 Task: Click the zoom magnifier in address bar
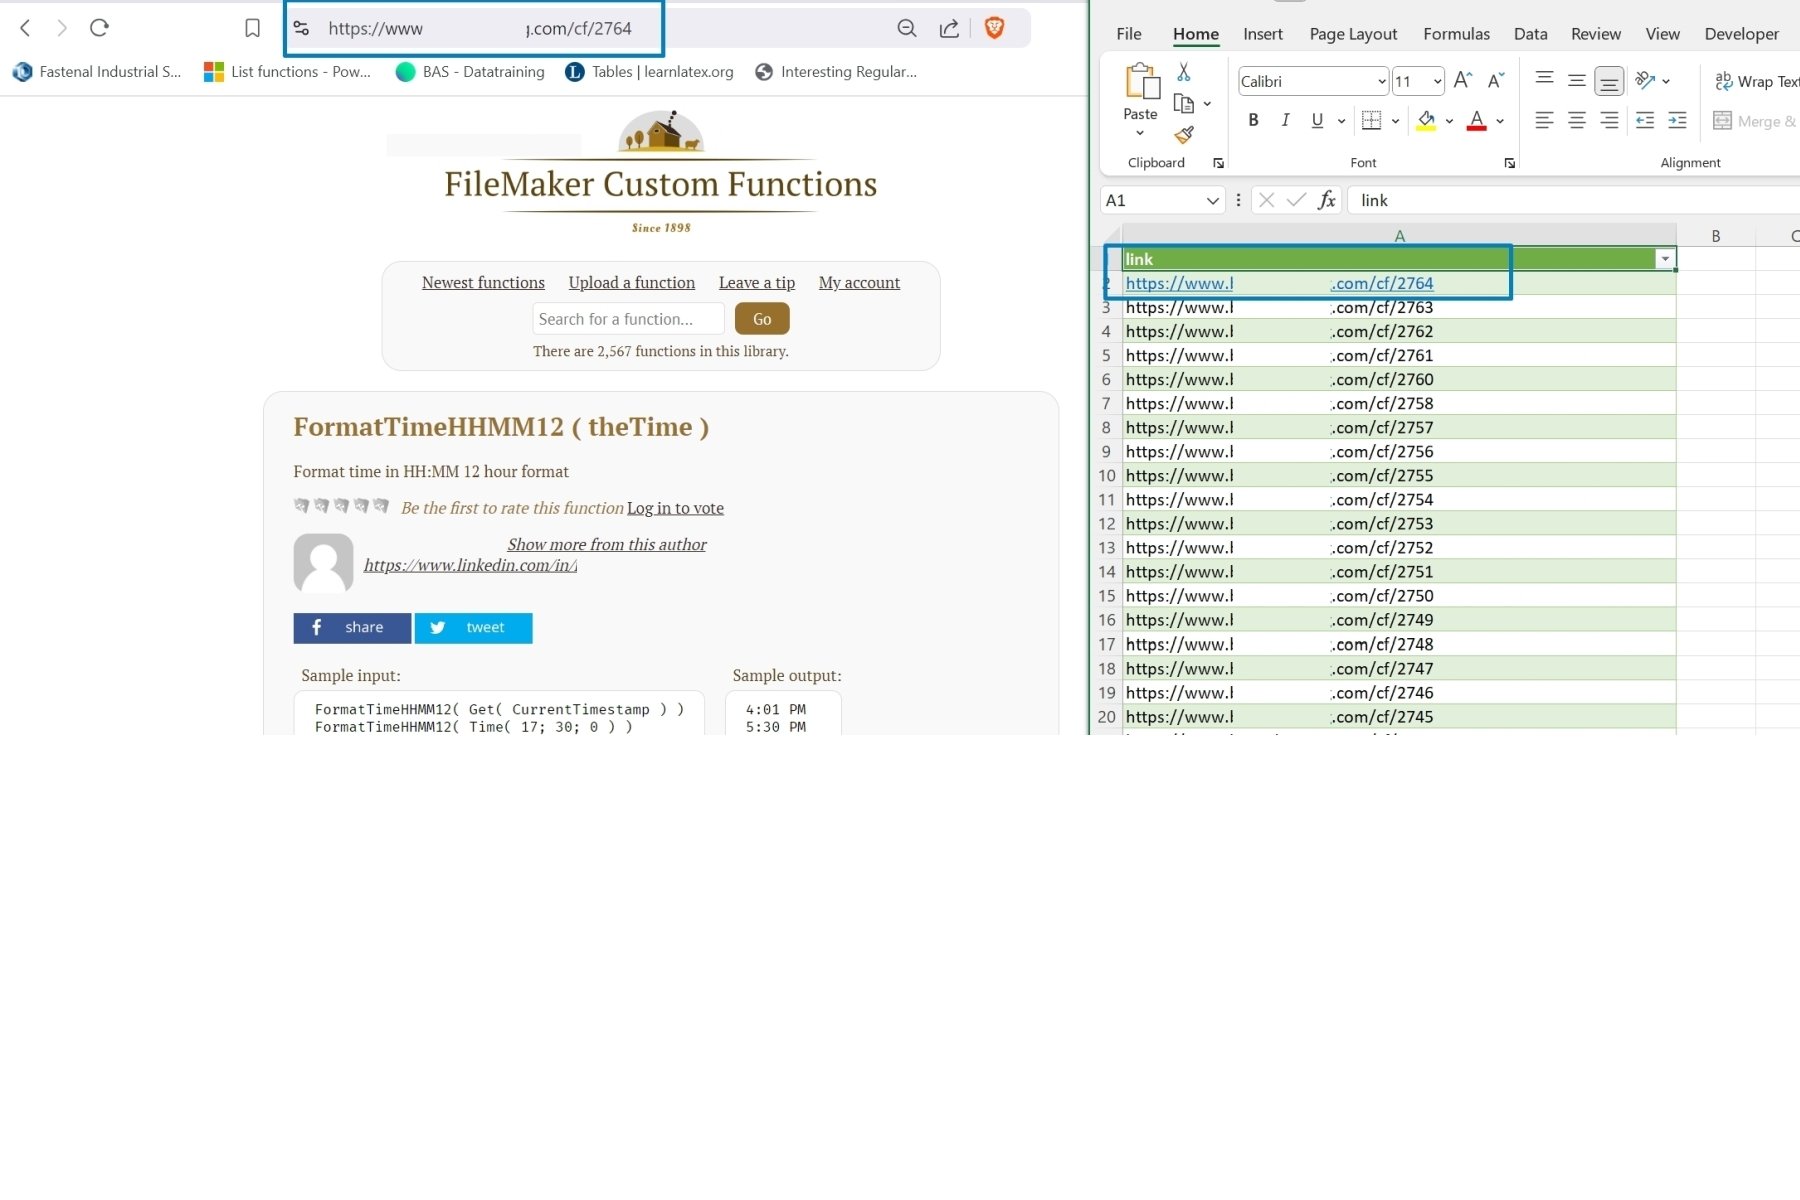pos(907,28)
